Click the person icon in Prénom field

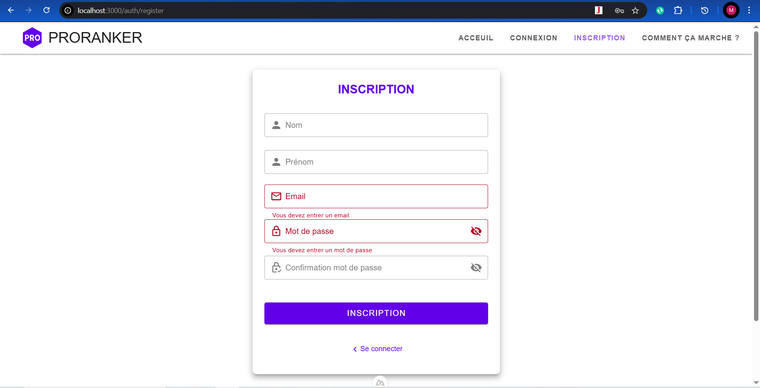[x=276, y=162]
